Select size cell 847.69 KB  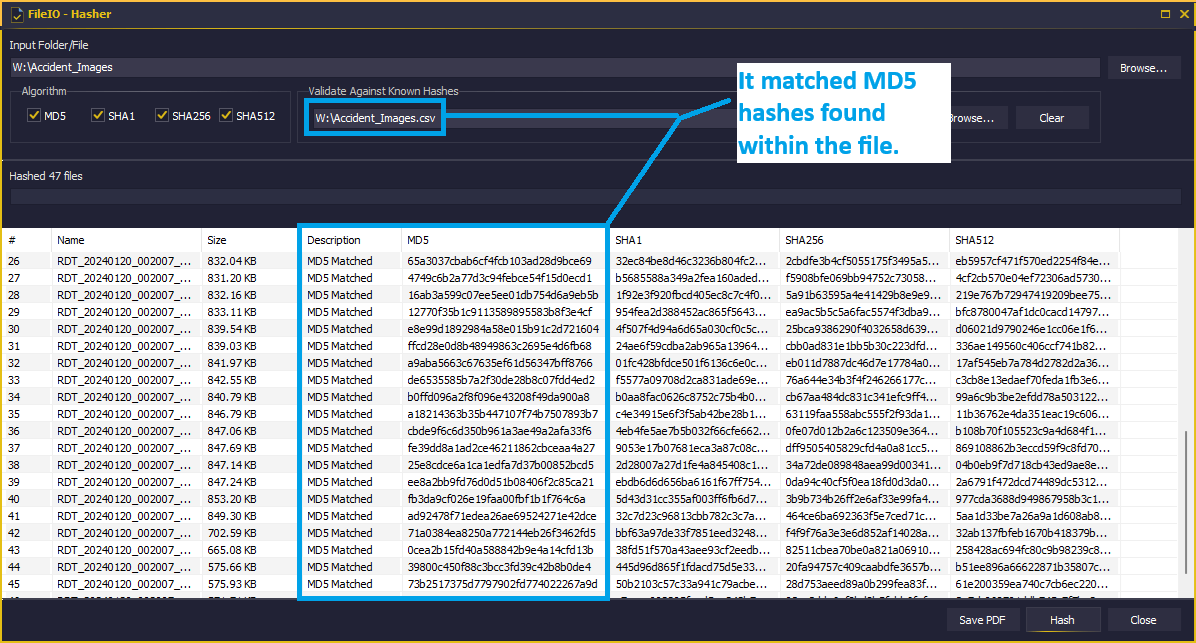[232, 448]
